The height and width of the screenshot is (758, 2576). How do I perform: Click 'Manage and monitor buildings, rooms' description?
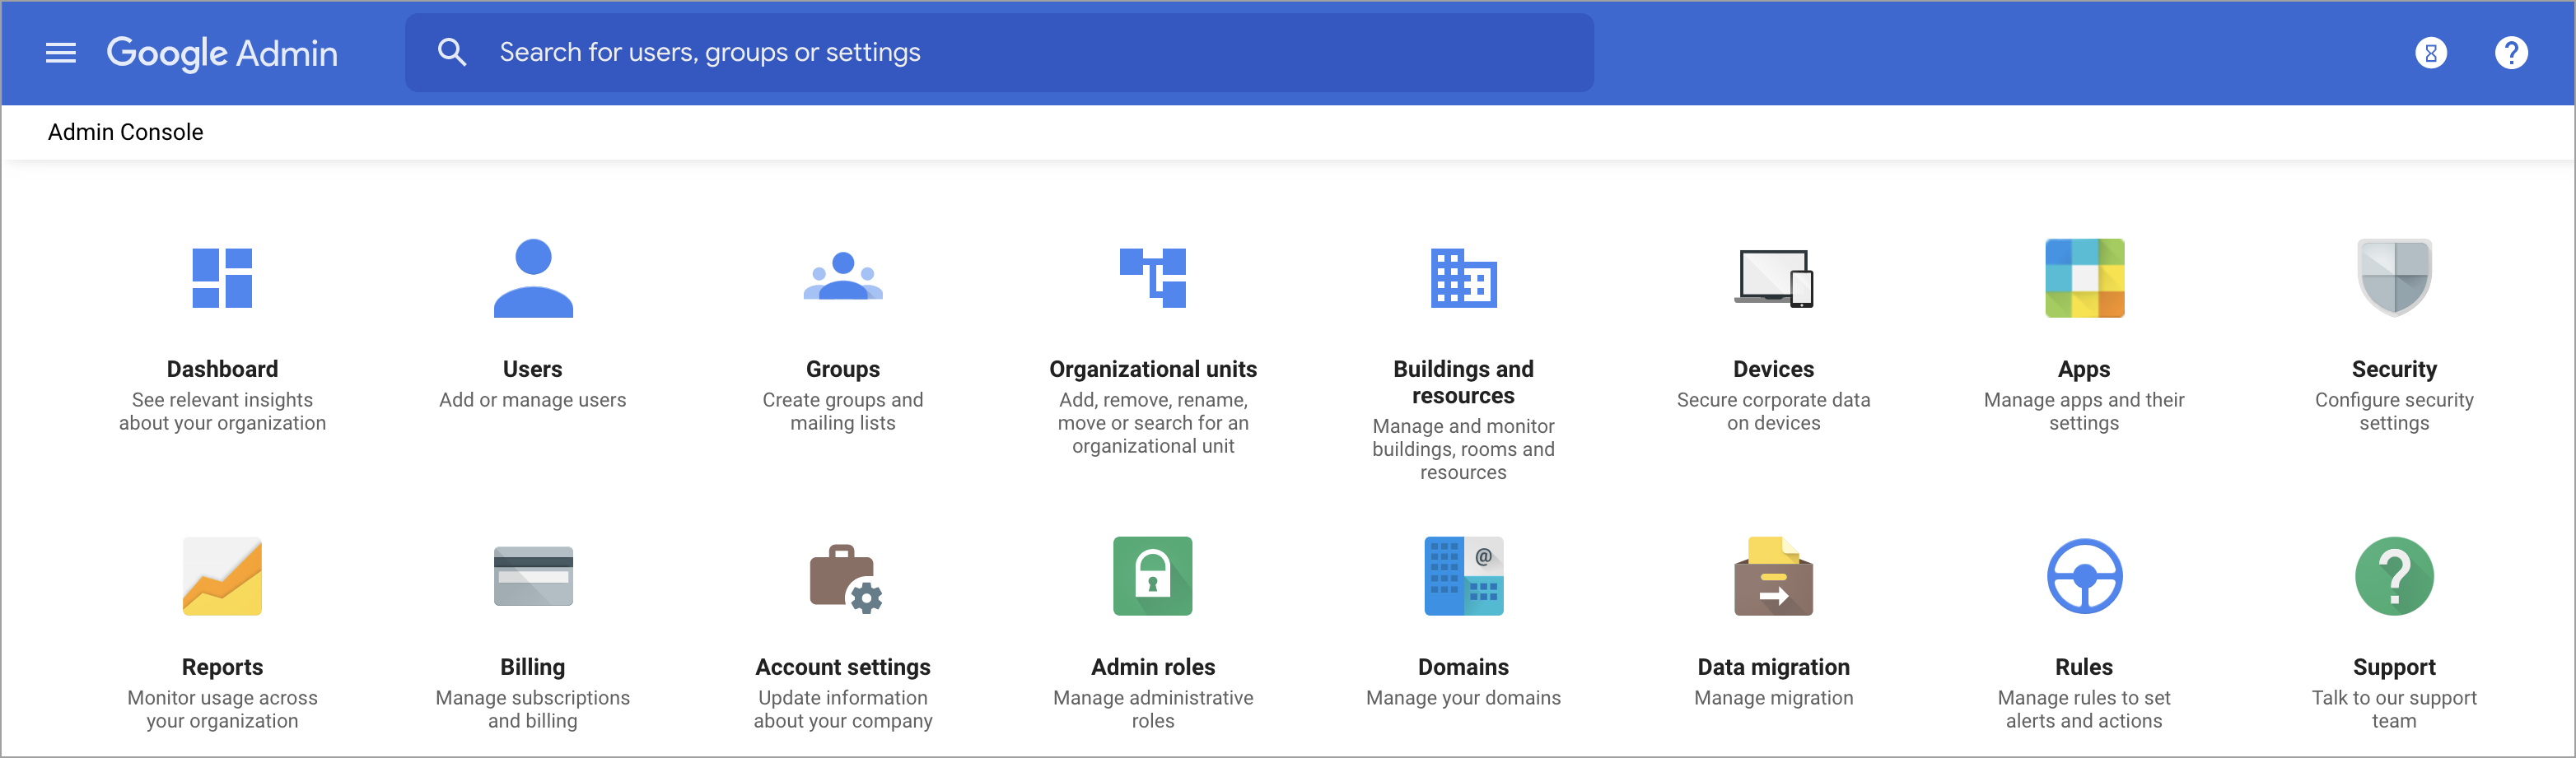(1463, 449)
